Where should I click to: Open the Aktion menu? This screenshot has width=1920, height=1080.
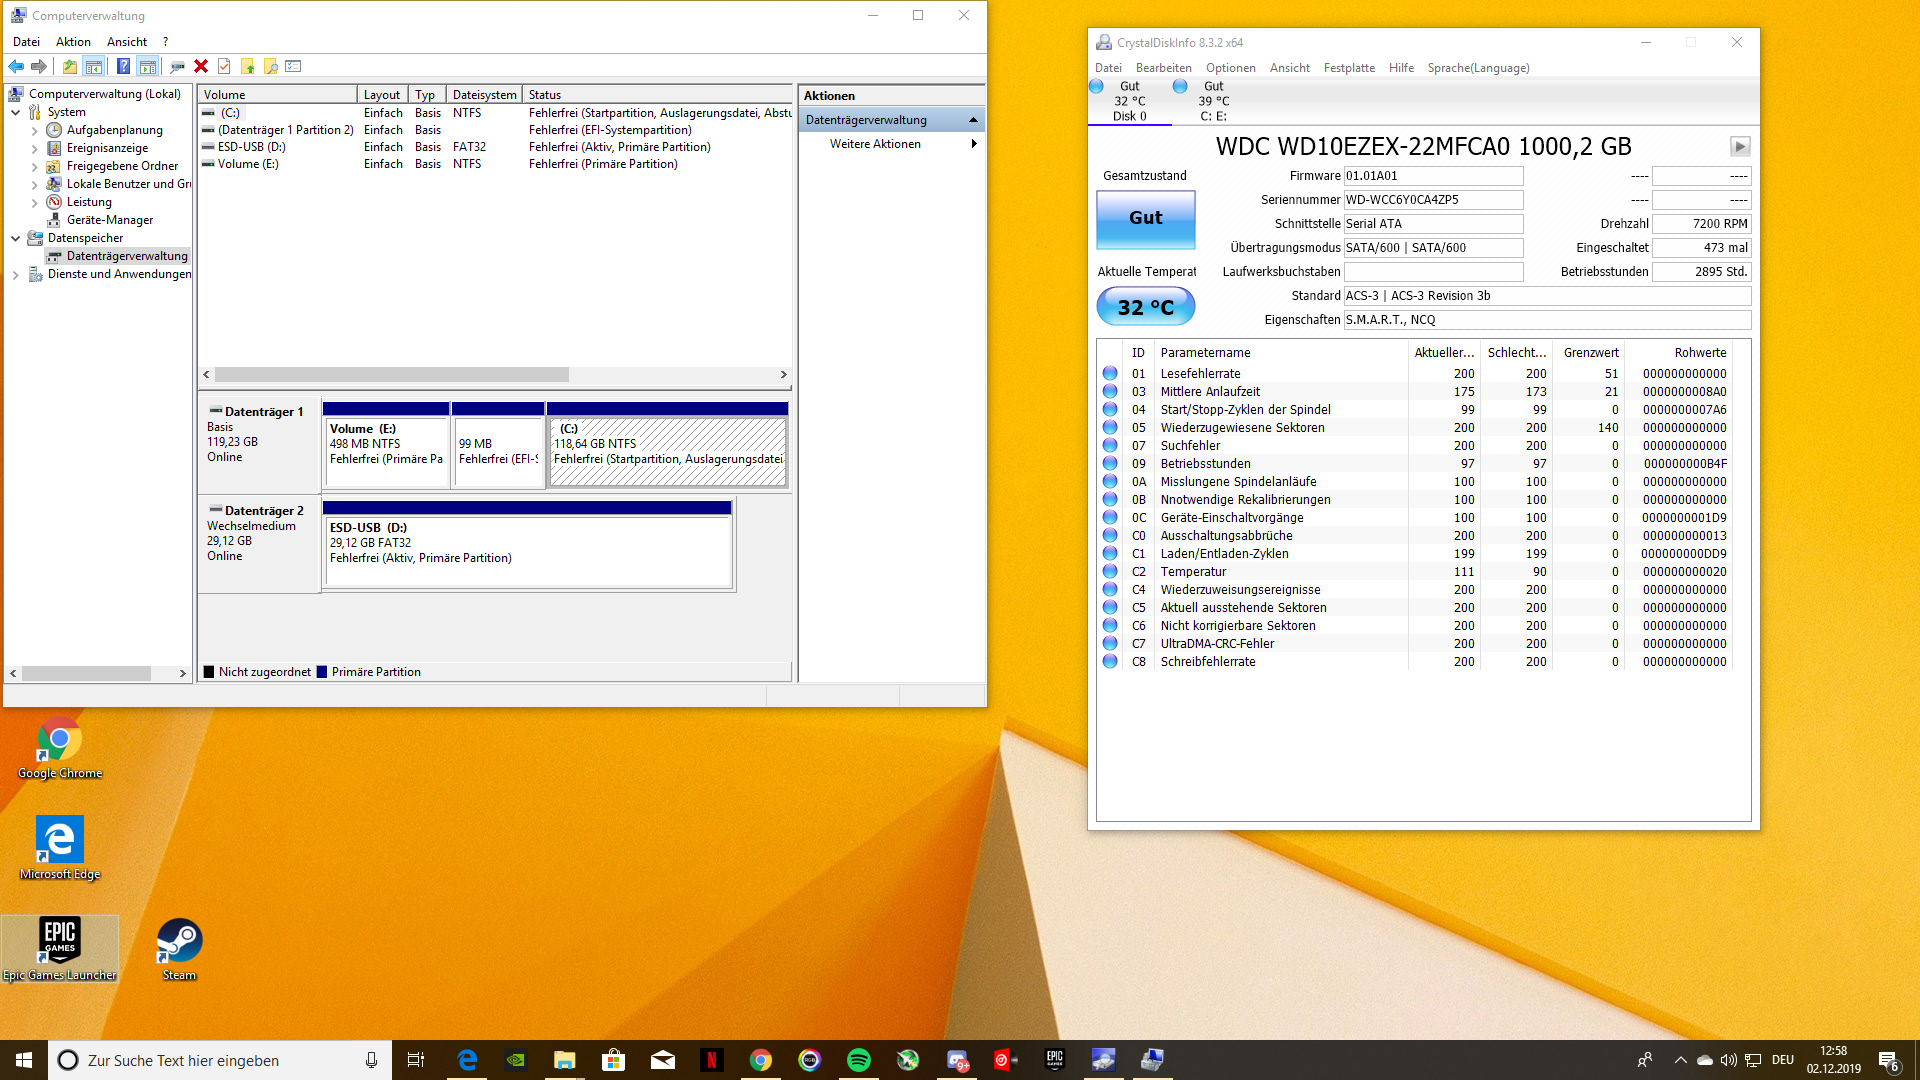click(x=73, y=42)
